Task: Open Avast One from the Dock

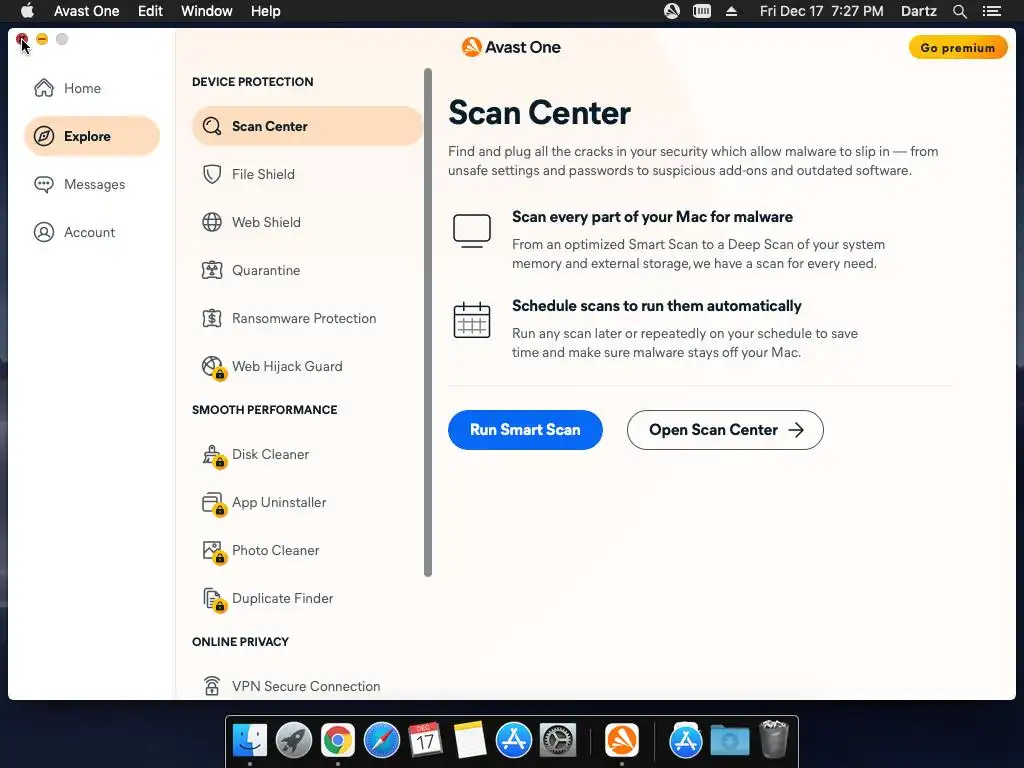Action: click(x=621, y=740)
